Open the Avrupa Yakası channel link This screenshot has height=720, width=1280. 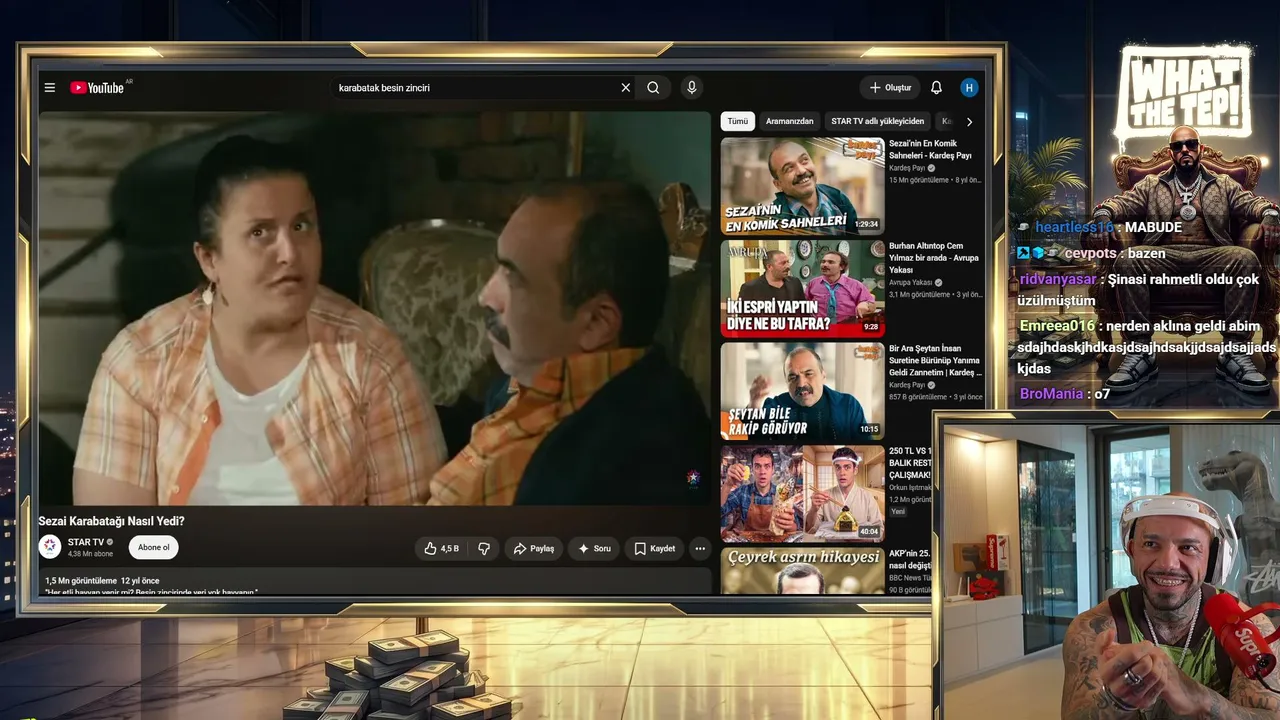tap(910, 283)
